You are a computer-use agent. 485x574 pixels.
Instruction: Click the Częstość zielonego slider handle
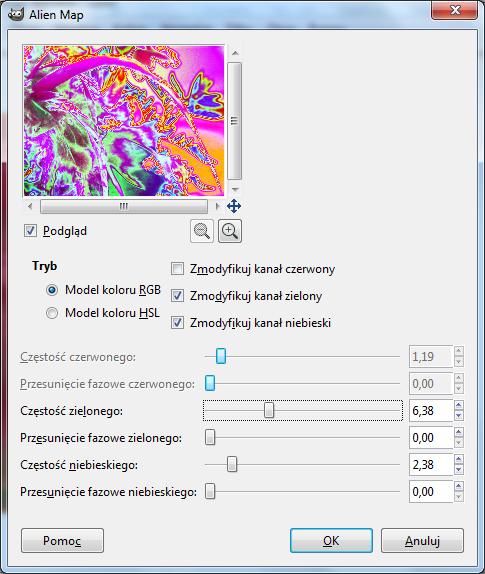coord(269,410)
